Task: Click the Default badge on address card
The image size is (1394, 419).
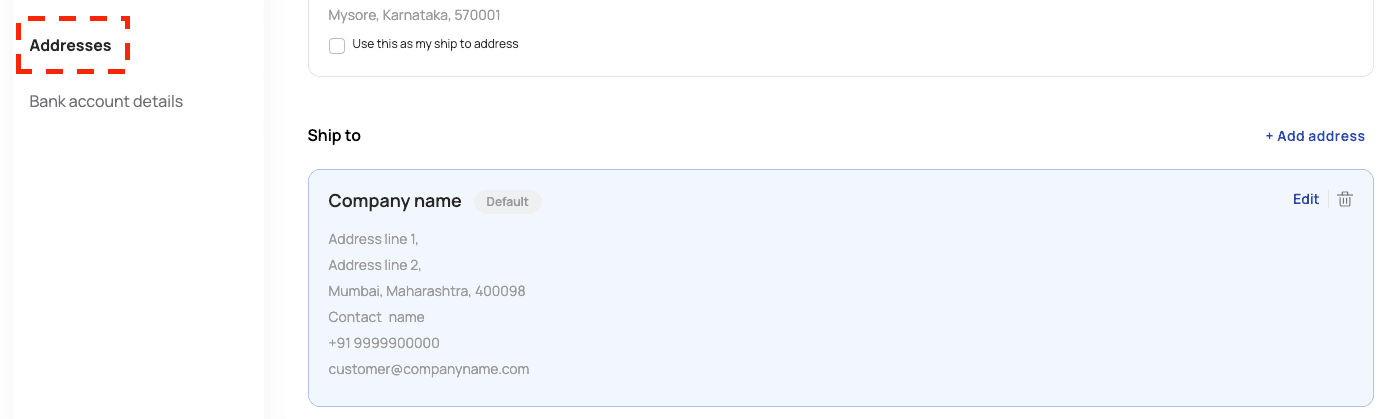Action: coord(507,201)
